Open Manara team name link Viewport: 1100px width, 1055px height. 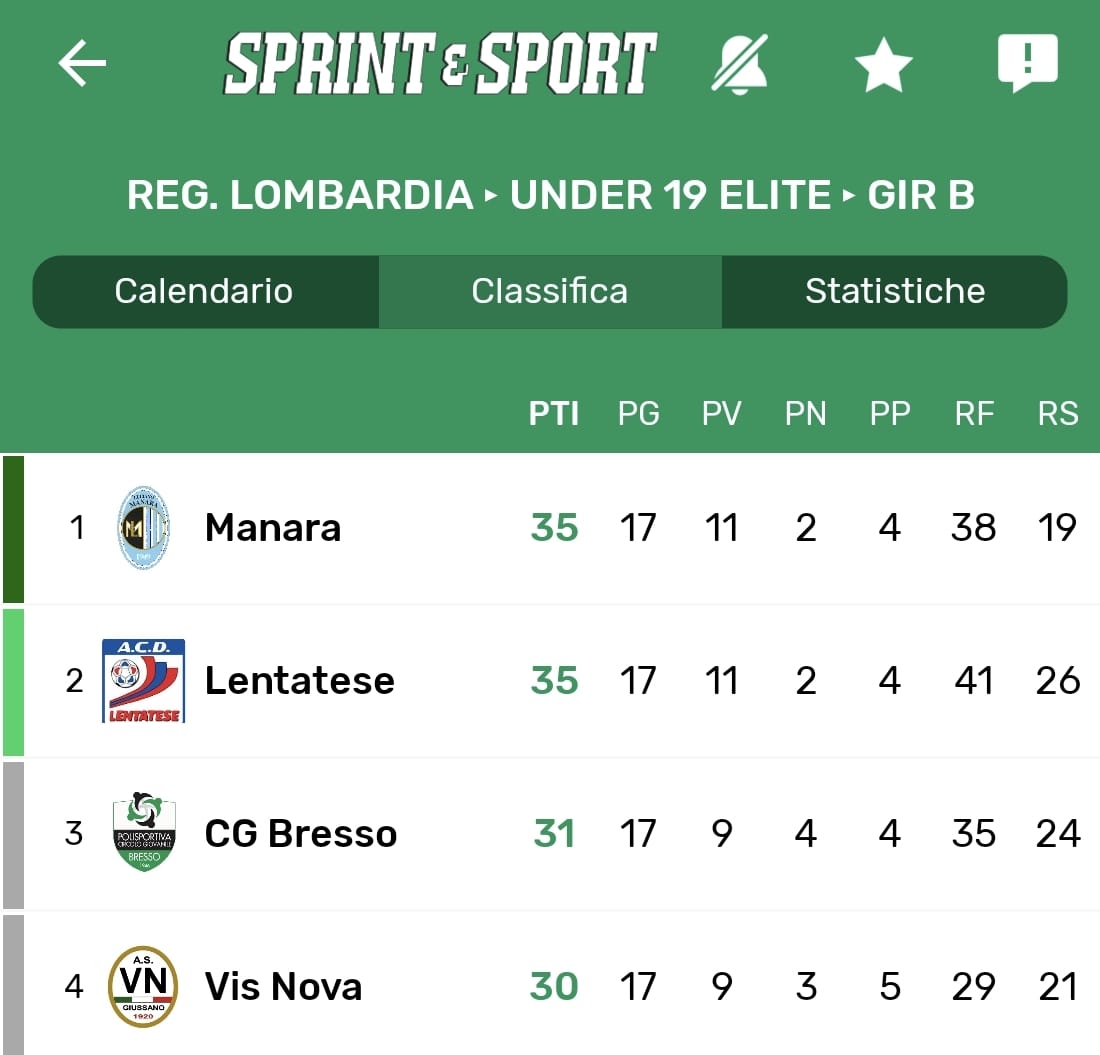(x=273, y=528)
